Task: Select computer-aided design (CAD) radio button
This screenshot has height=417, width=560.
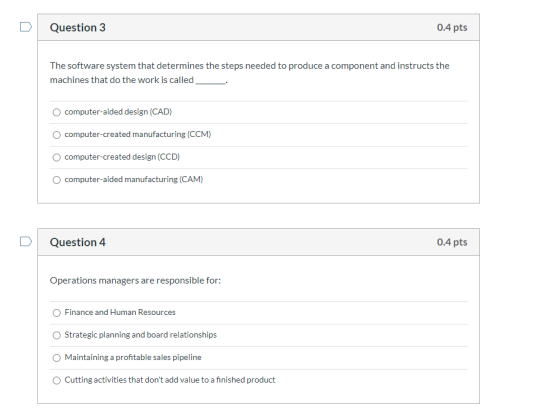Action: (56, 112)
